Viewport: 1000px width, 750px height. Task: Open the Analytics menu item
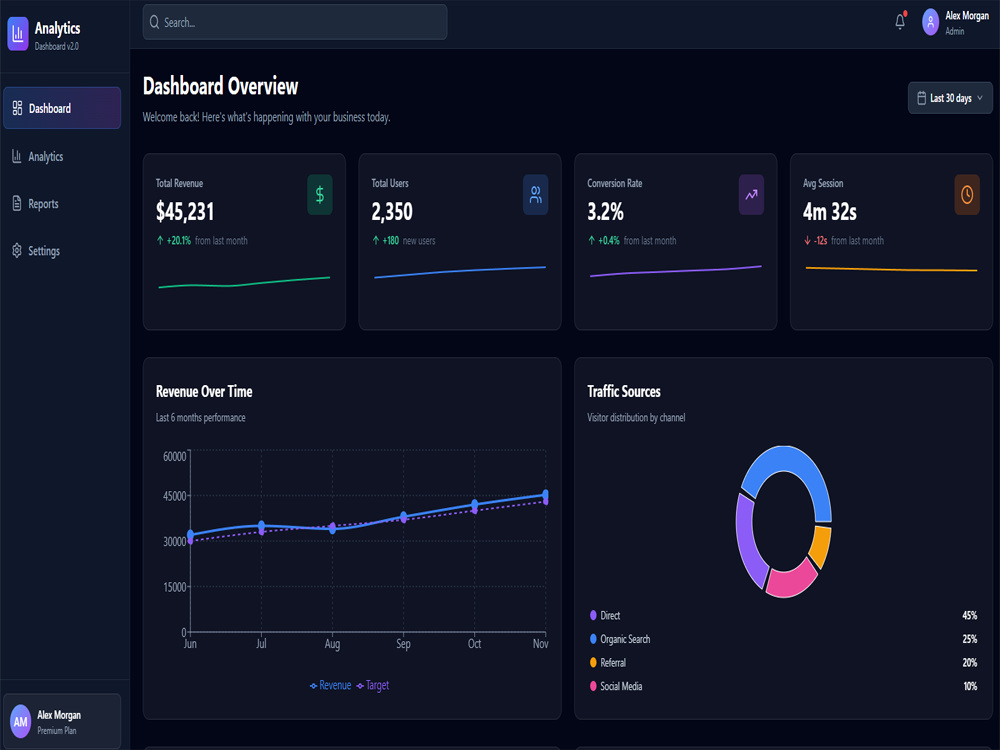coord(62,156)
